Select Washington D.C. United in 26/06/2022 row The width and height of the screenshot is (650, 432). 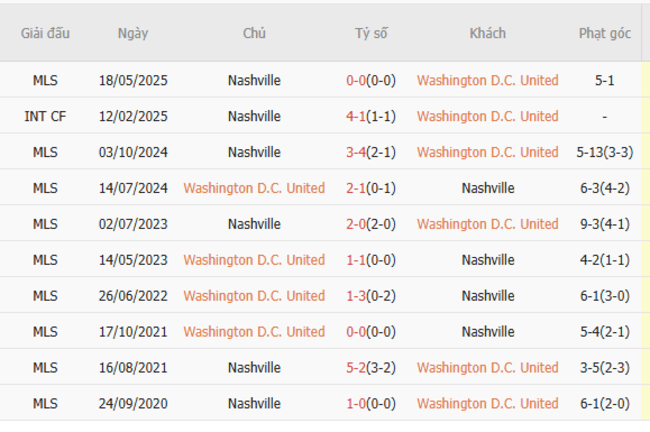click(254, 296)
